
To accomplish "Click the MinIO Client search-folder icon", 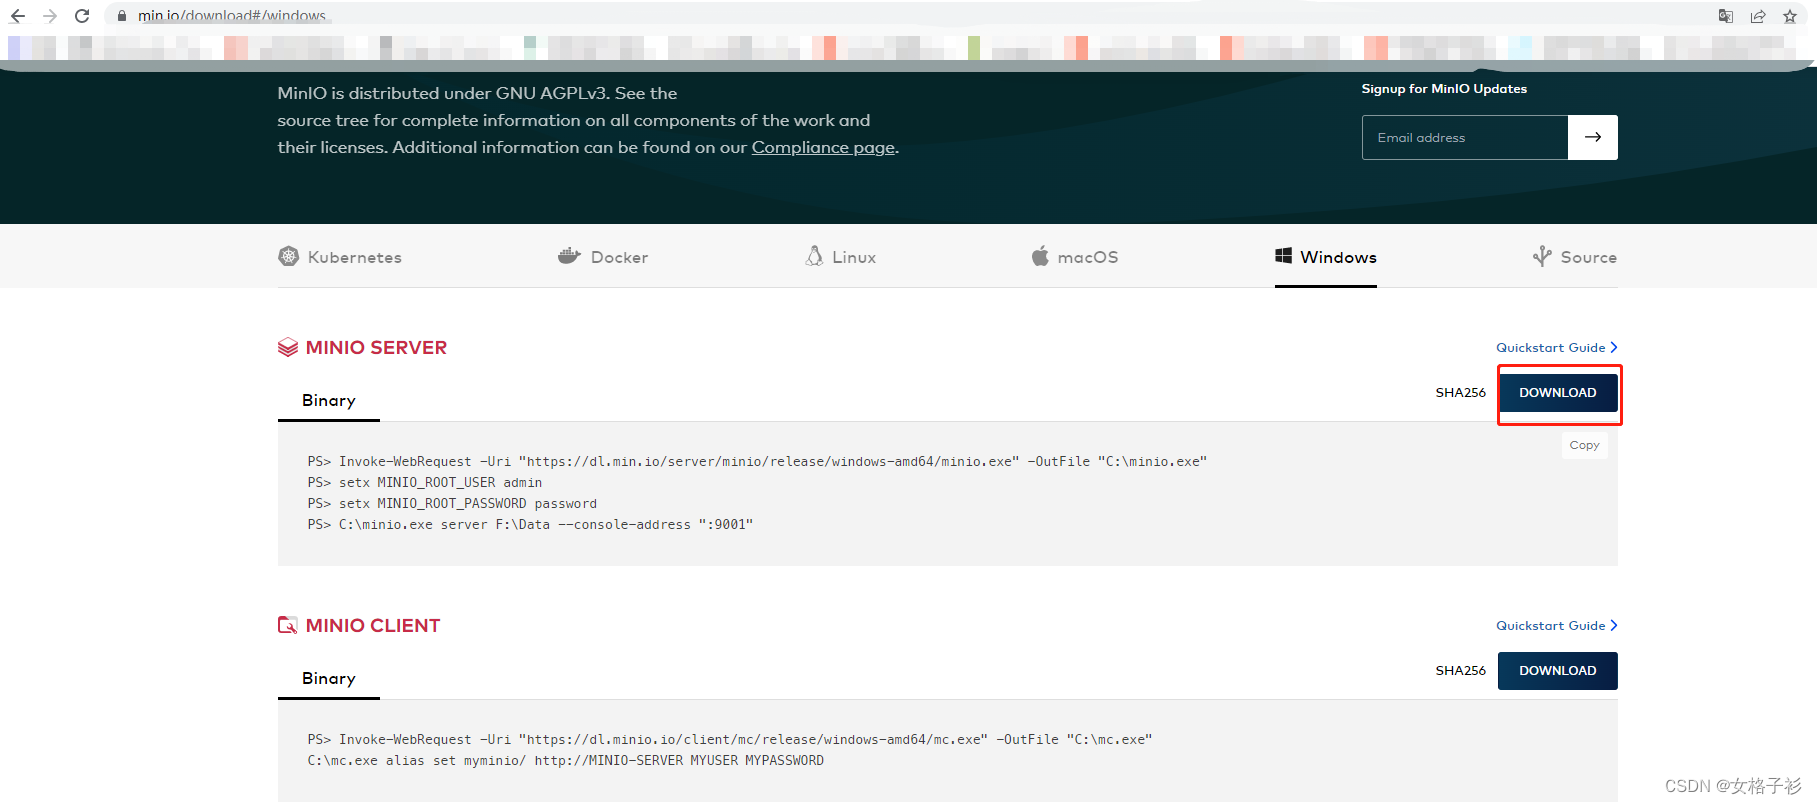I will (288, 625).
